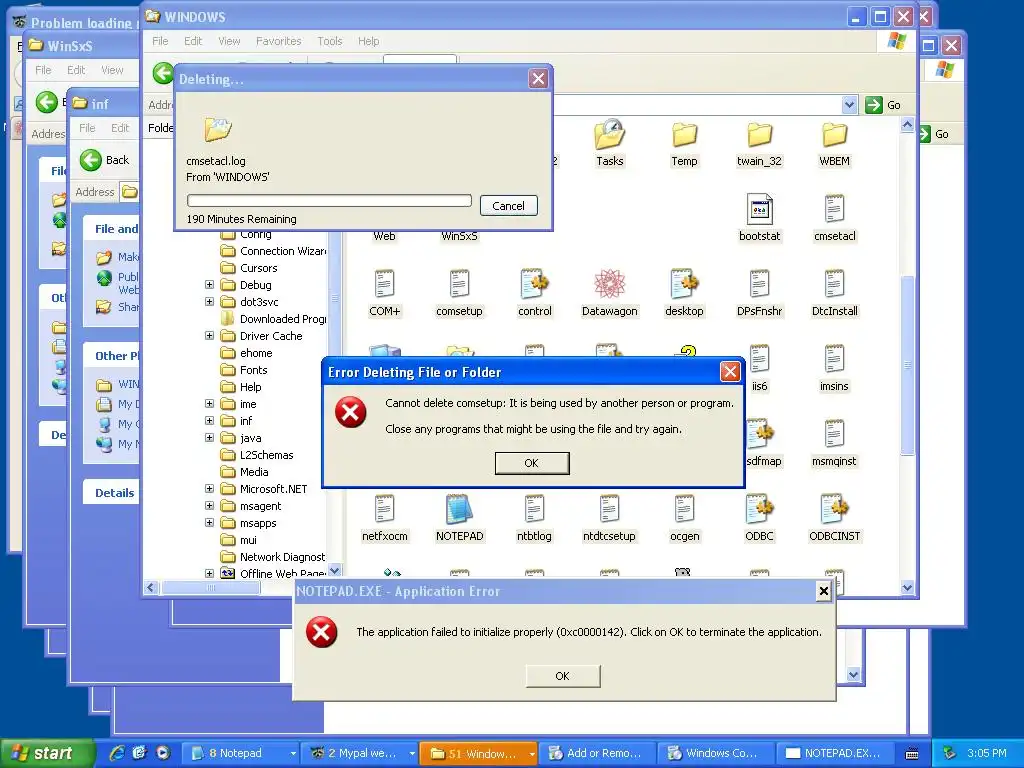Click Go button in WINDOWS window
Viewport: 1024px width, 768px height.
coord(884,105)
